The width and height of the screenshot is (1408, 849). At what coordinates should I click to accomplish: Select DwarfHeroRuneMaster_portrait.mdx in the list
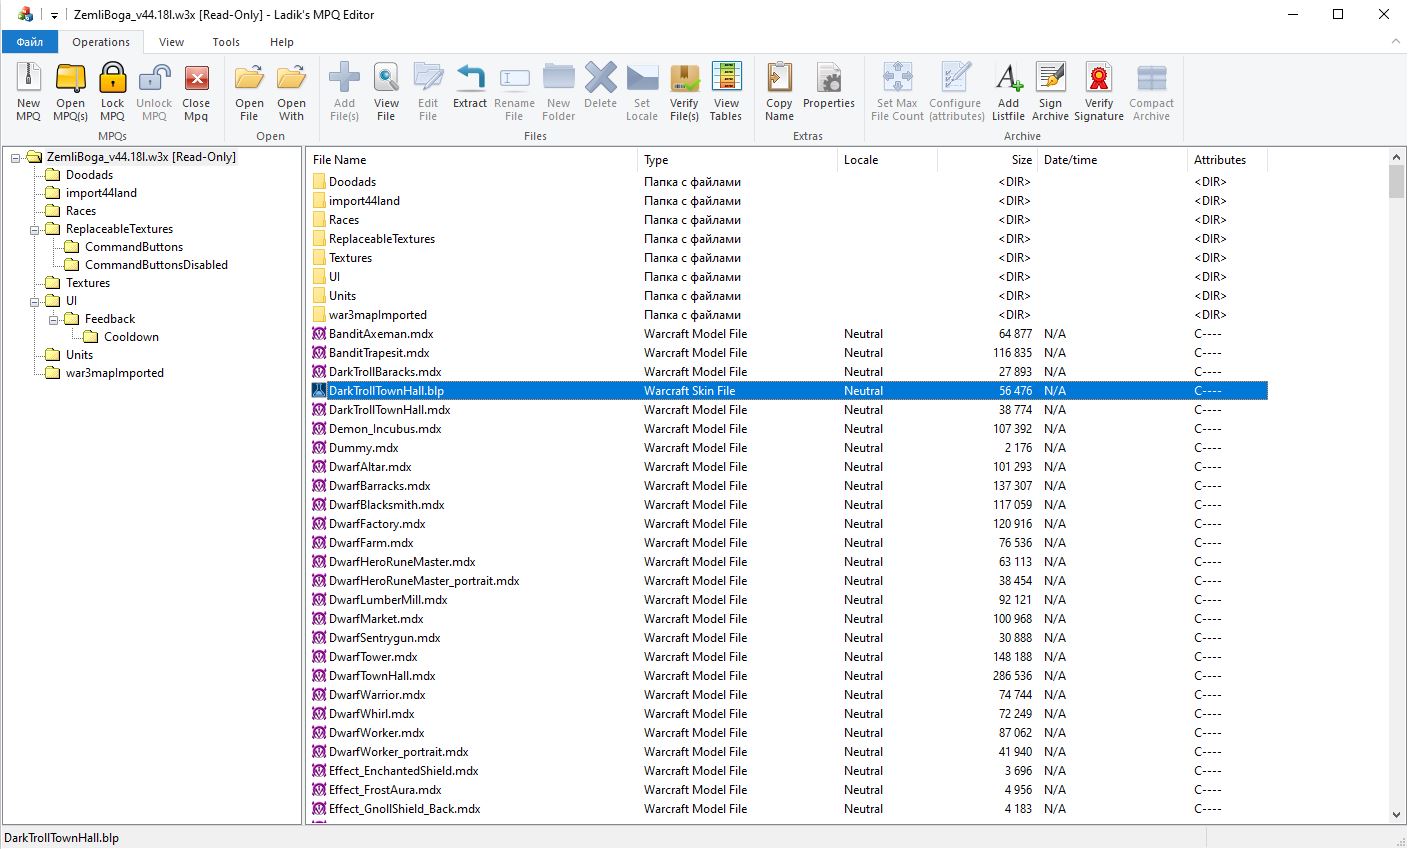[x=788, y=581]
